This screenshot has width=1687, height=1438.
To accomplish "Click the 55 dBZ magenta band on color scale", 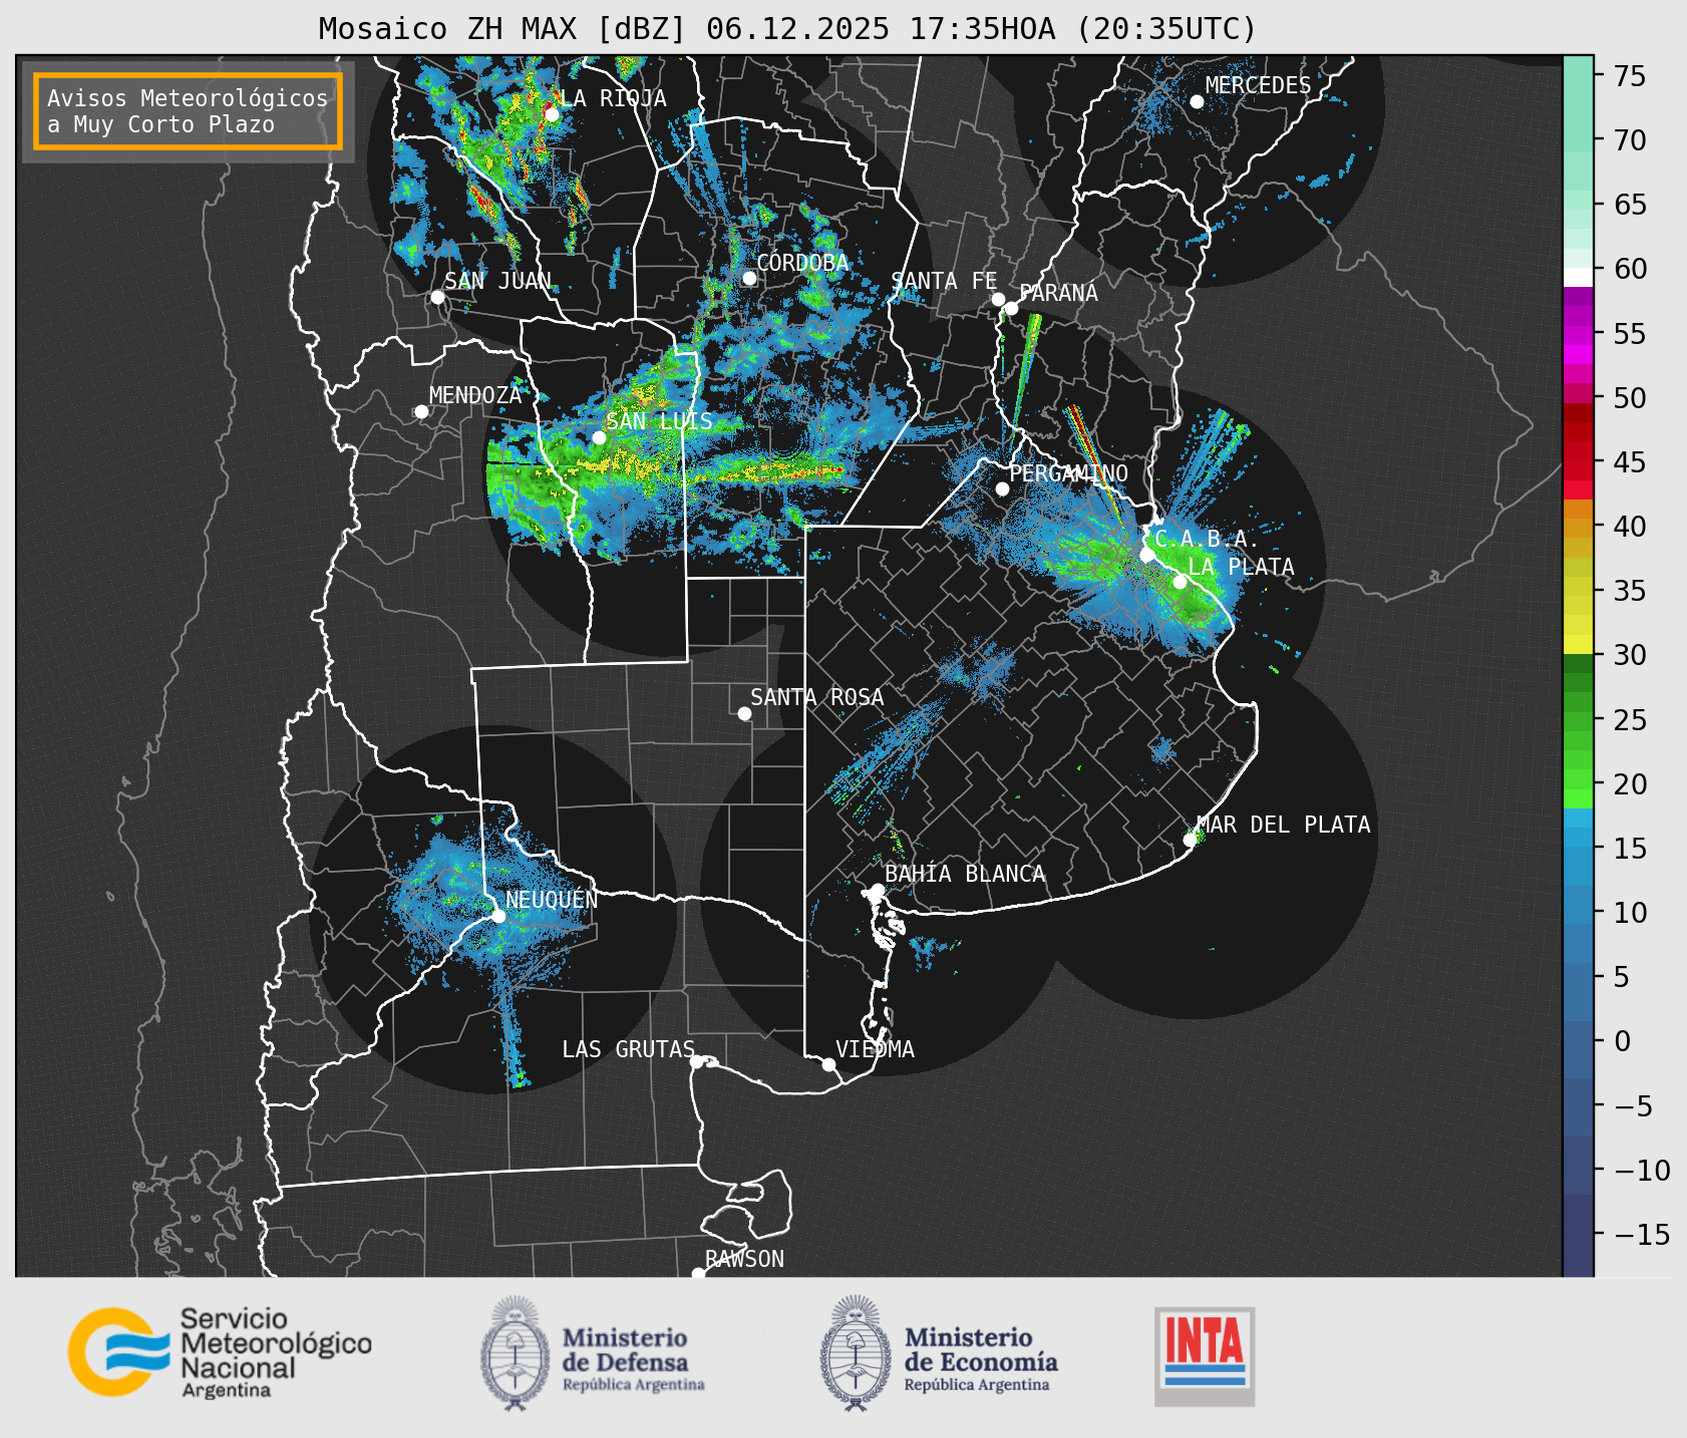I will (1578, 335).
